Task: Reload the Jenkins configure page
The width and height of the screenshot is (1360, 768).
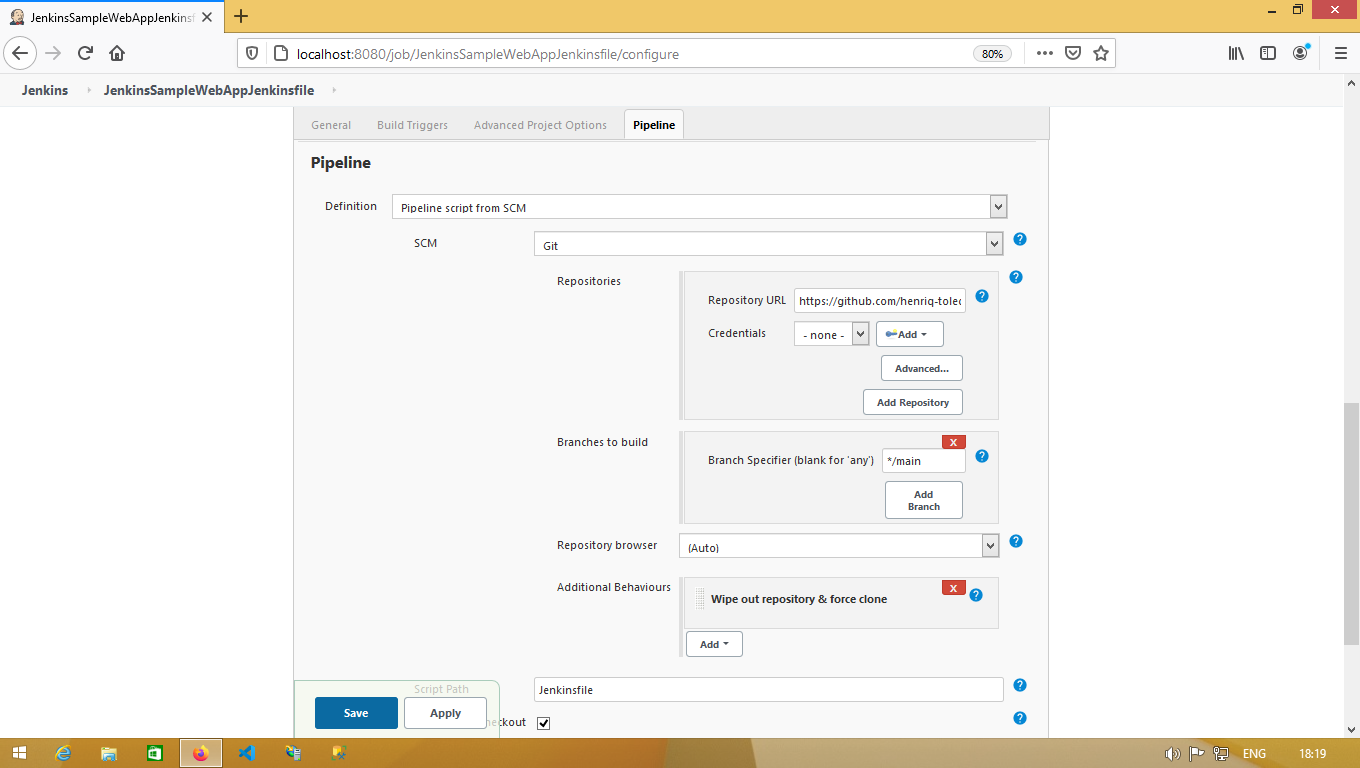Action: pos(85,53)
